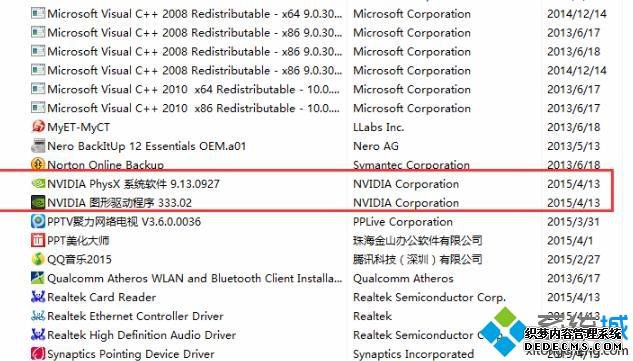Click the 2015/2/27 install date of QQ音乐

coord(573,259)
